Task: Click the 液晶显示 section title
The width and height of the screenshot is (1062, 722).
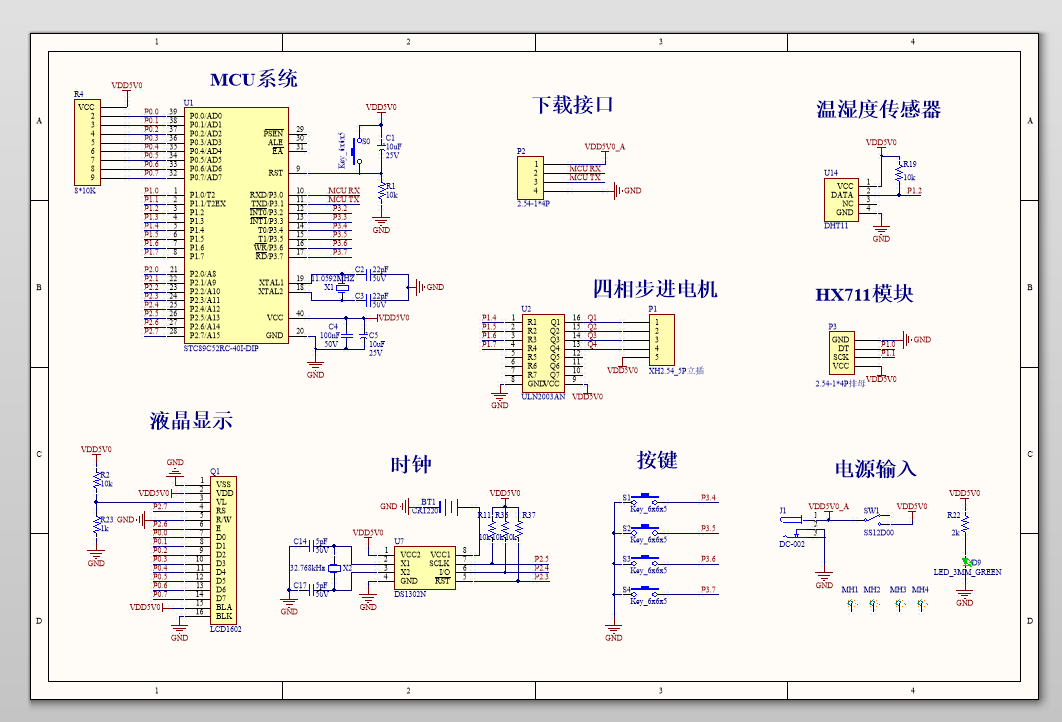Action: point(191,421)
